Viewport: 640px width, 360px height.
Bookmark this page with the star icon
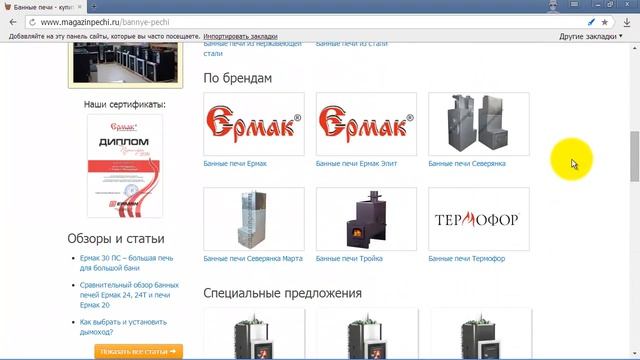click(x=604, y=22)
